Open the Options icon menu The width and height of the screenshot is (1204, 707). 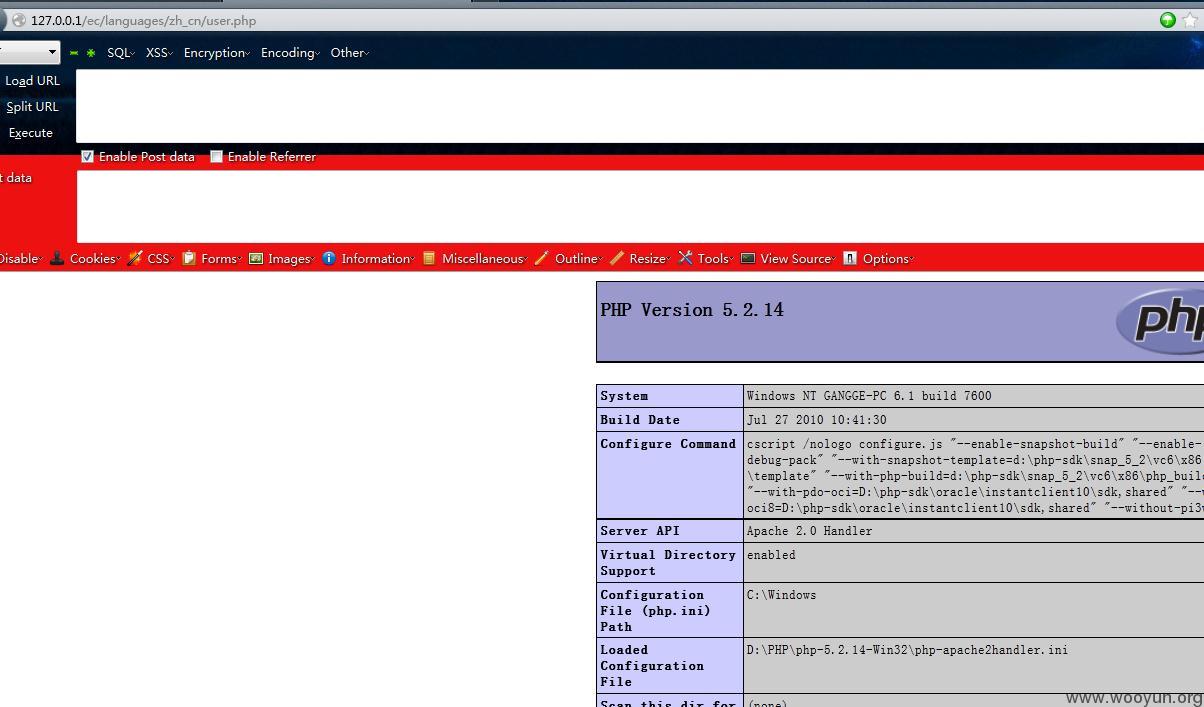tap(850, 258)
